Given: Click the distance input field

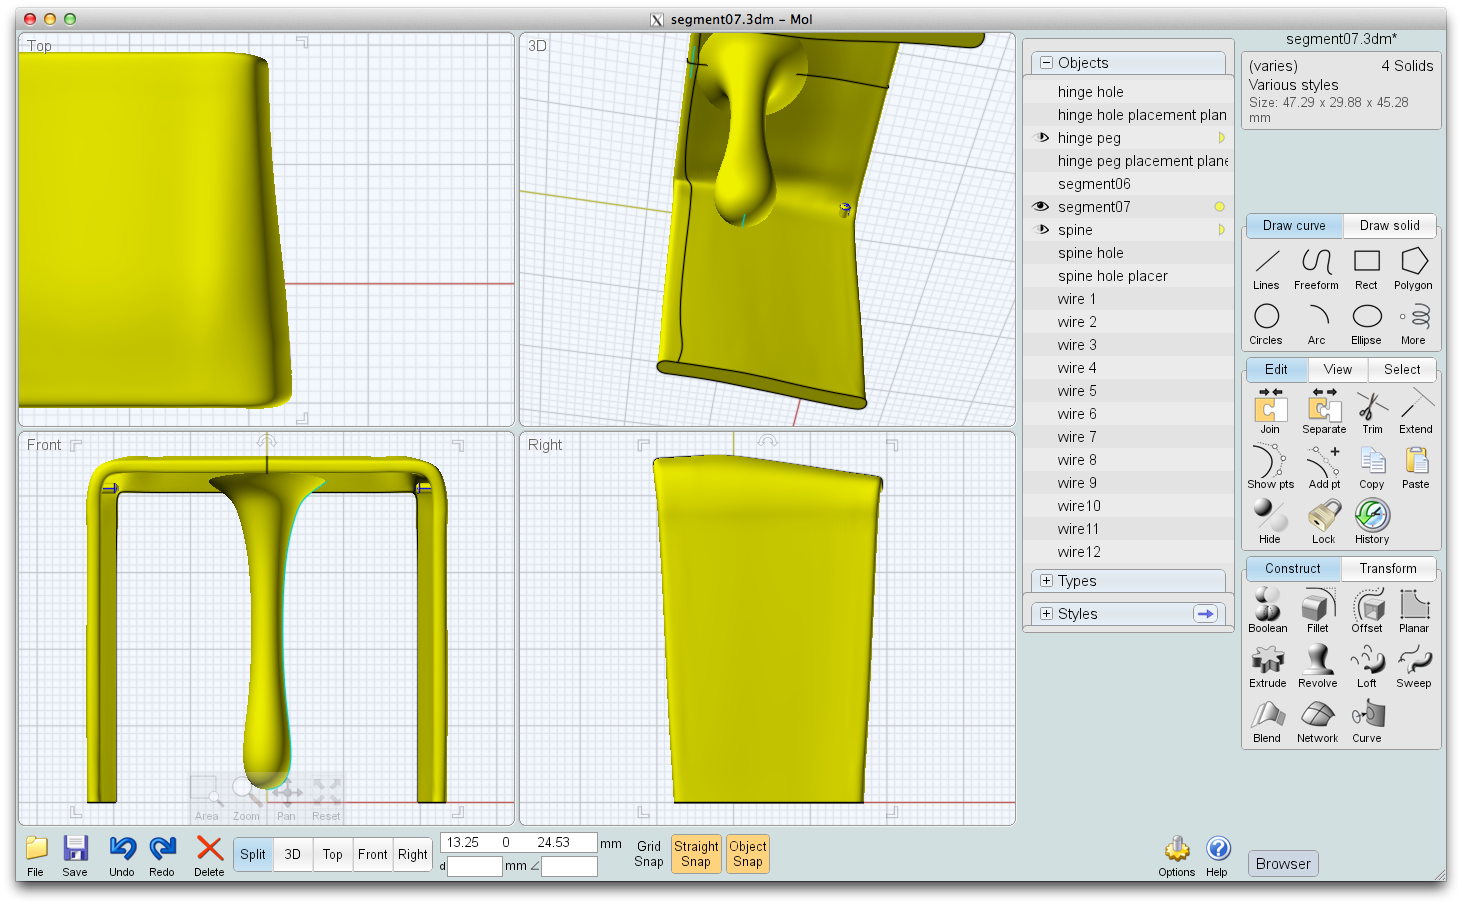Looking at the screenshot, I should click(x=475, y=866).
